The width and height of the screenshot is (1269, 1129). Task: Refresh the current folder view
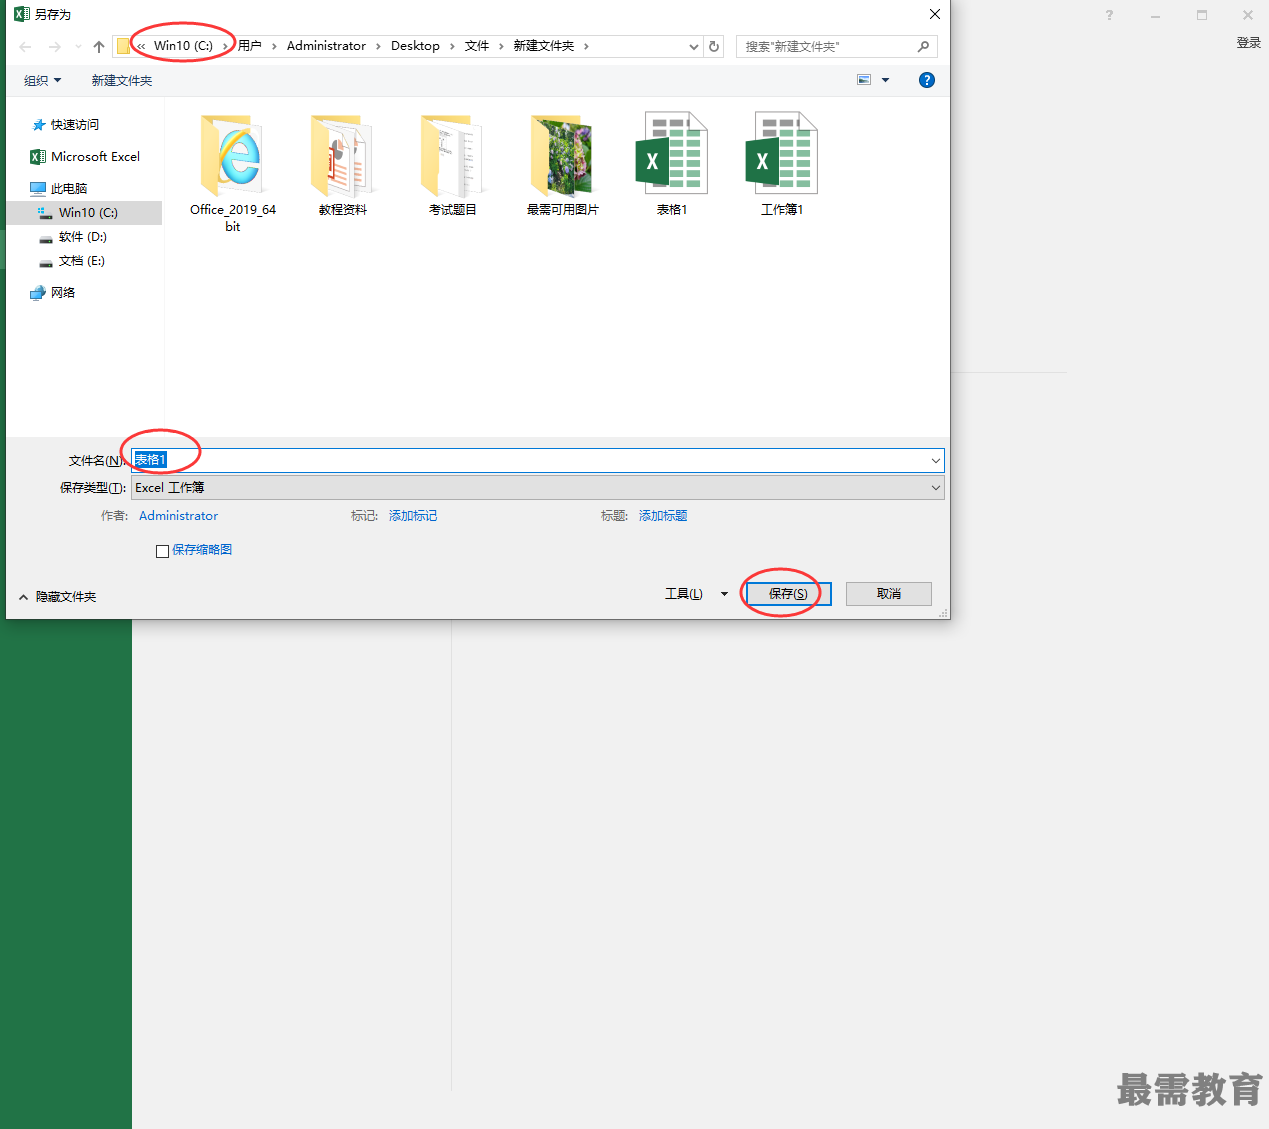714,47
